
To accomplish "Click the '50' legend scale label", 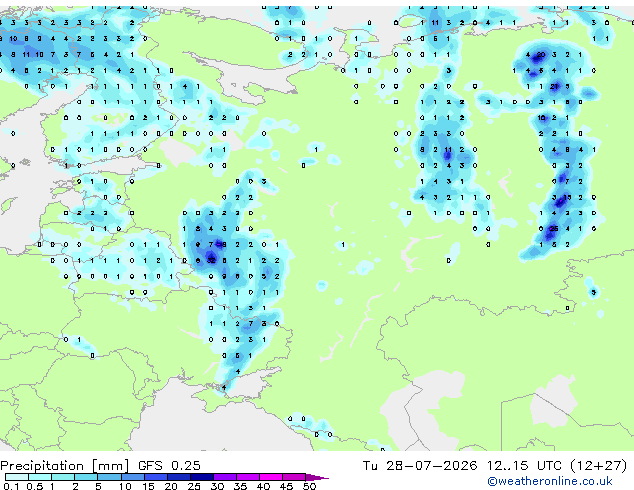I will 309,486.
